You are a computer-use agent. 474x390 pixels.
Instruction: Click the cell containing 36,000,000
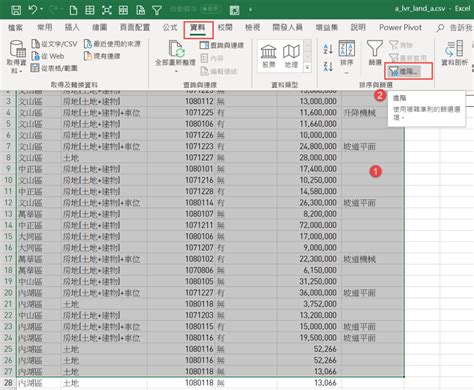pos(309,293)
